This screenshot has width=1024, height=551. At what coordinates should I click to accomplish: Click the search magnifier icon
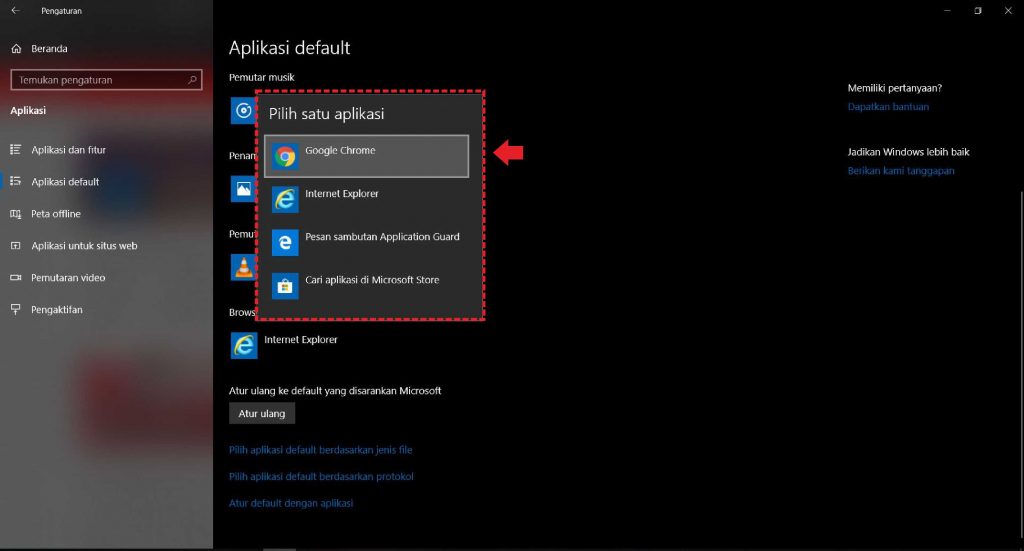pos(192,80)
